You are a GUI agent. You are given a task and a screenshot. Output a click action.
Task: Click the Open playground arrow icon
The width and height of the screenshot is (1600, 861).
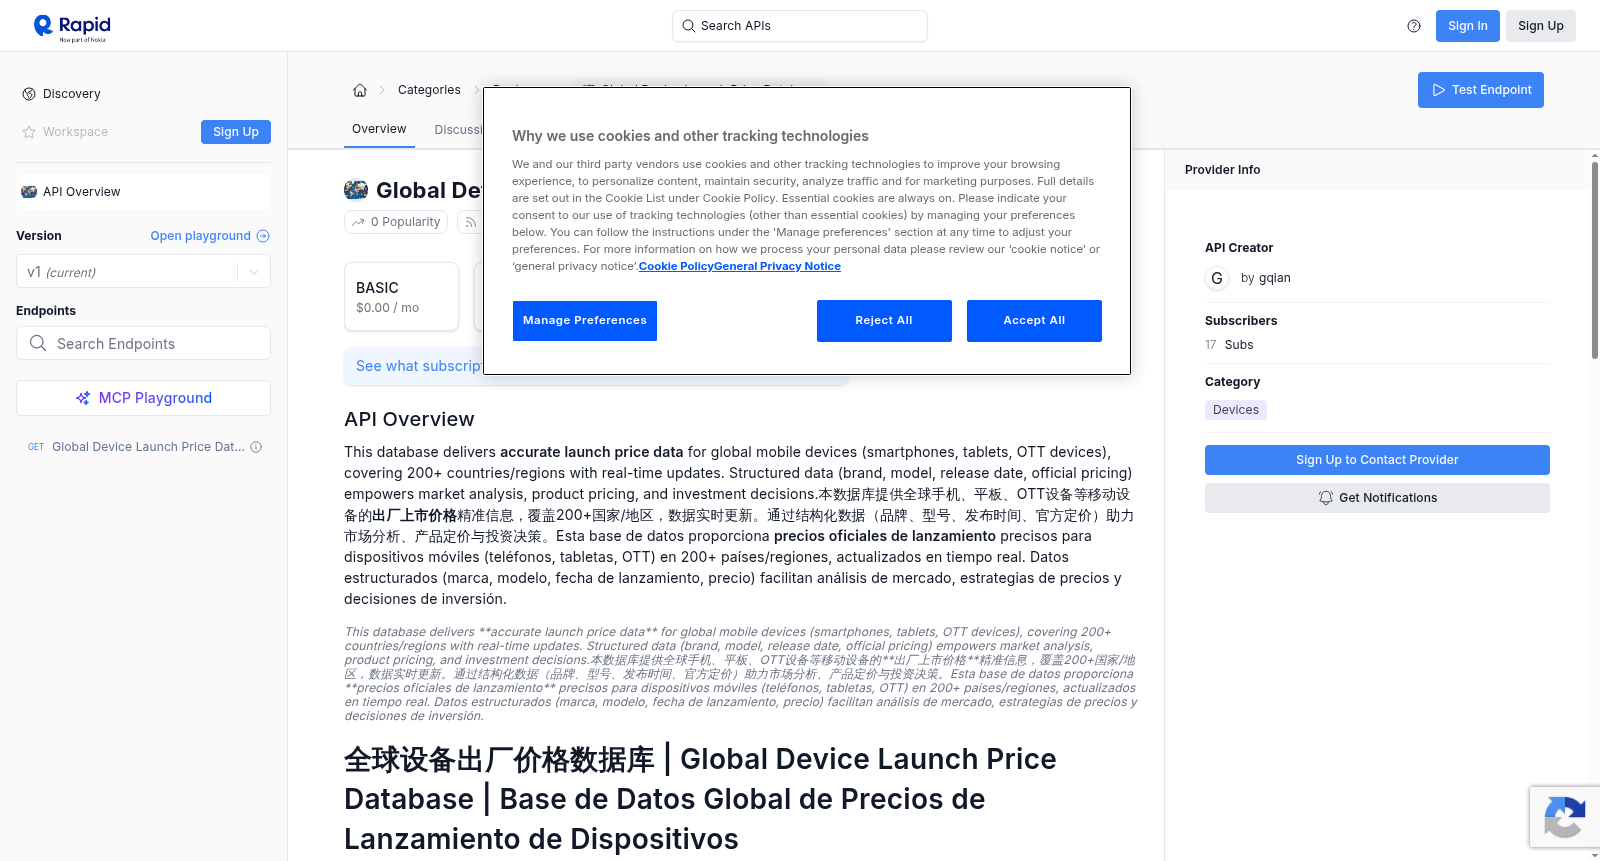tap(263, 236)
